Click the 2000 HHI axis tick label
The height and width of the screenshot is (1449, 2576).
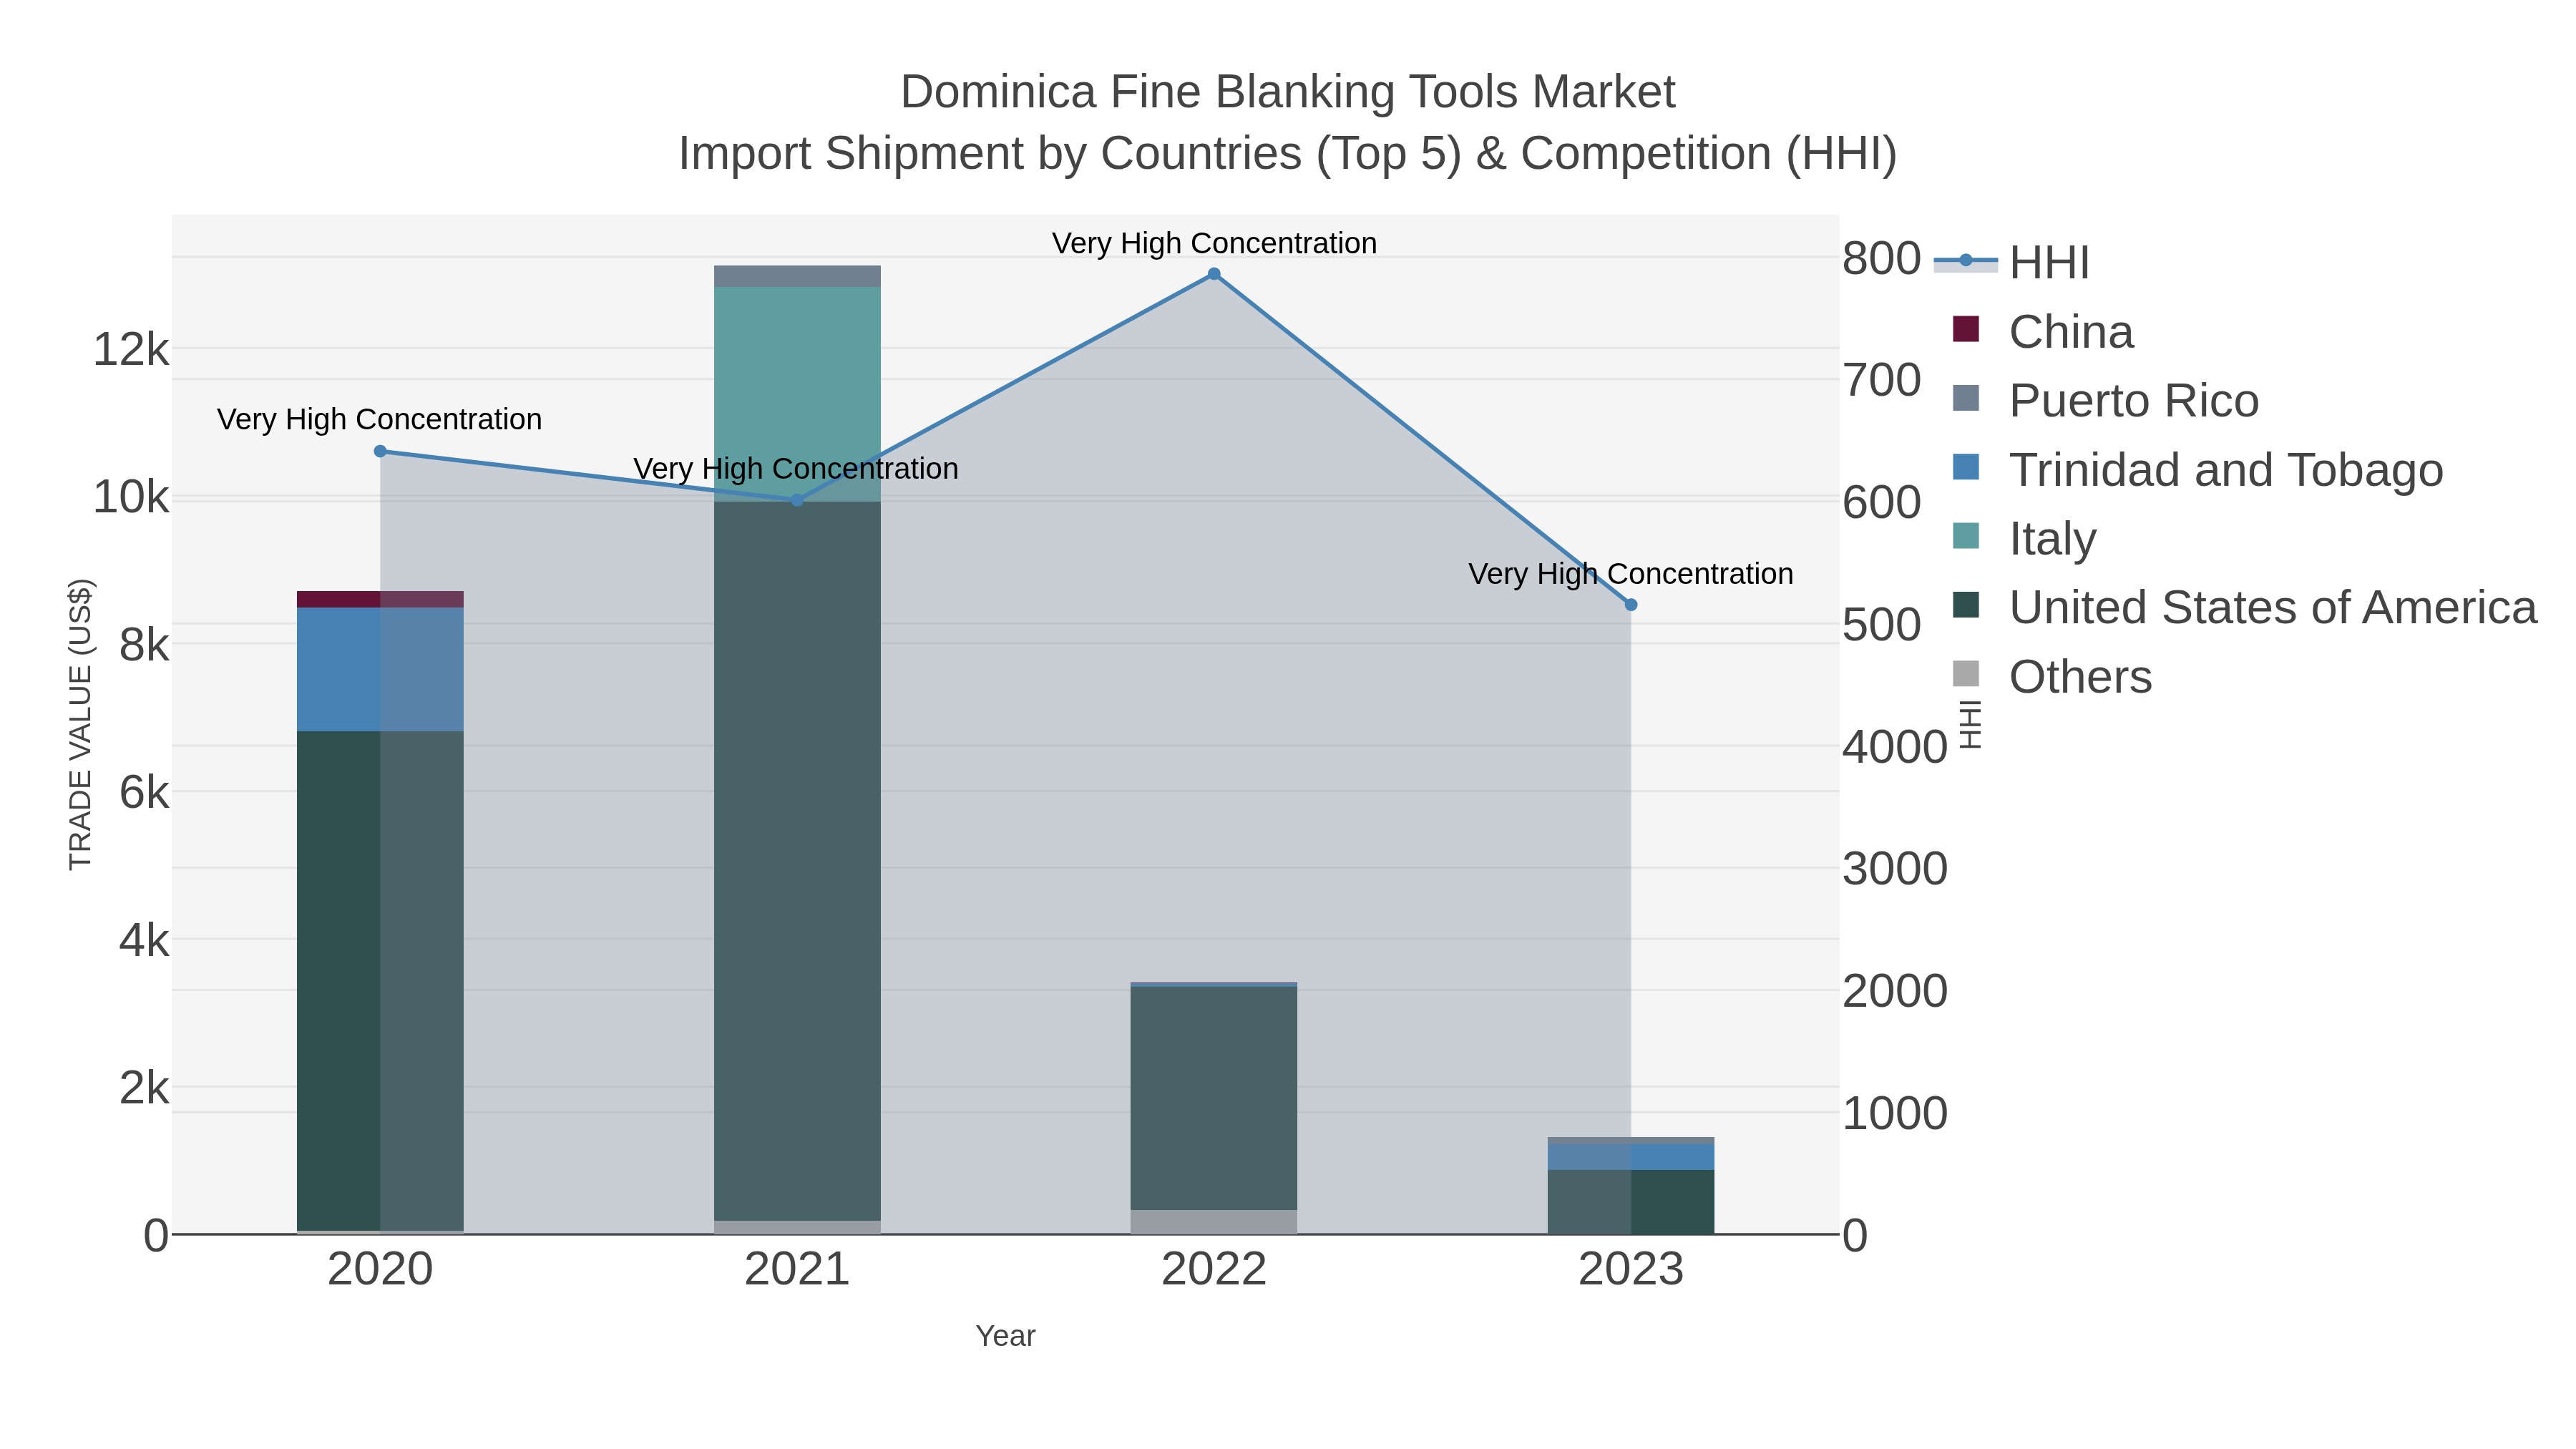pyautogui.click(x=1895, y=991)
